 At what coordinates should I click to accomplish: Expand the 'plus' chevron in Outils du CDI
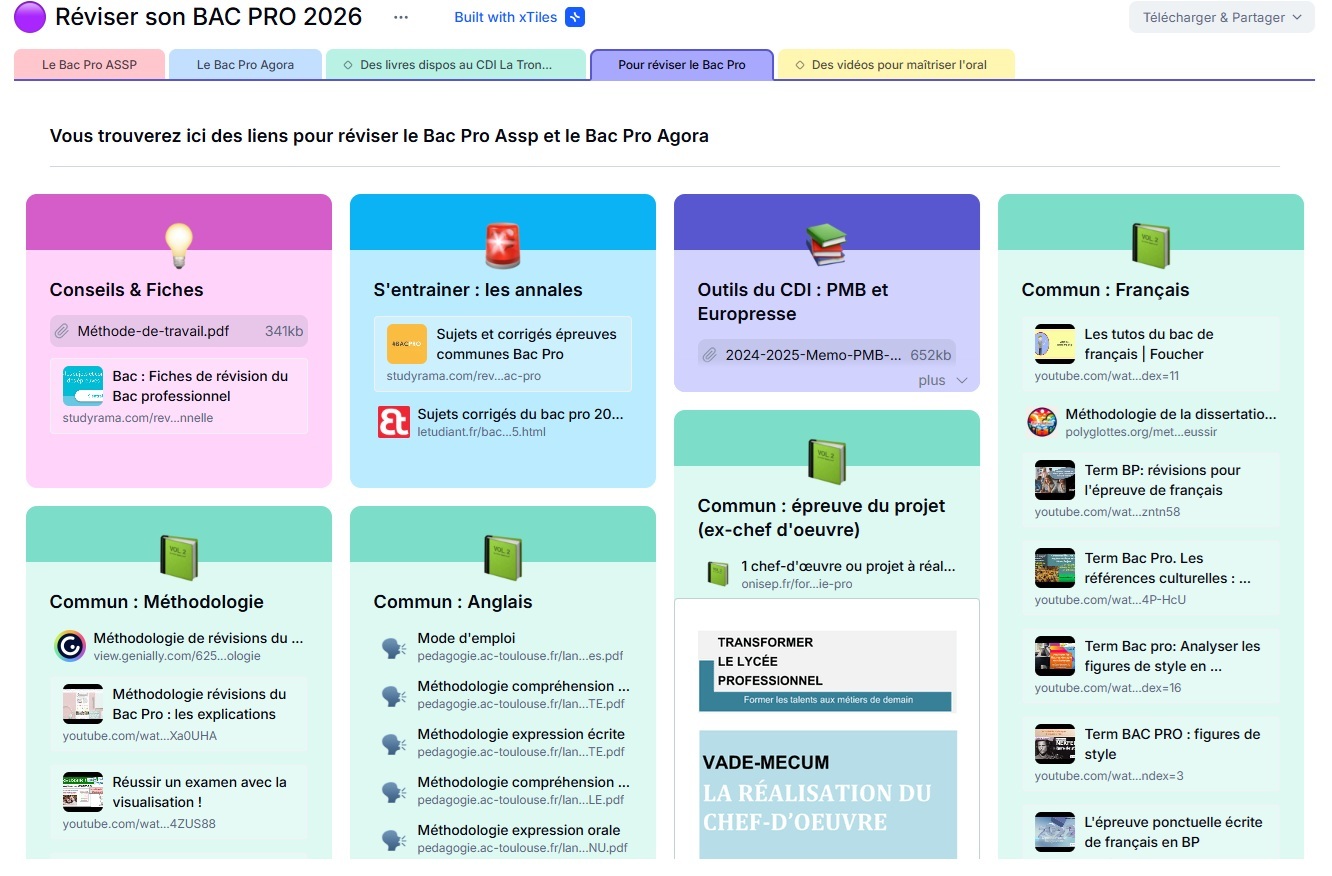[x=961, y=380]
